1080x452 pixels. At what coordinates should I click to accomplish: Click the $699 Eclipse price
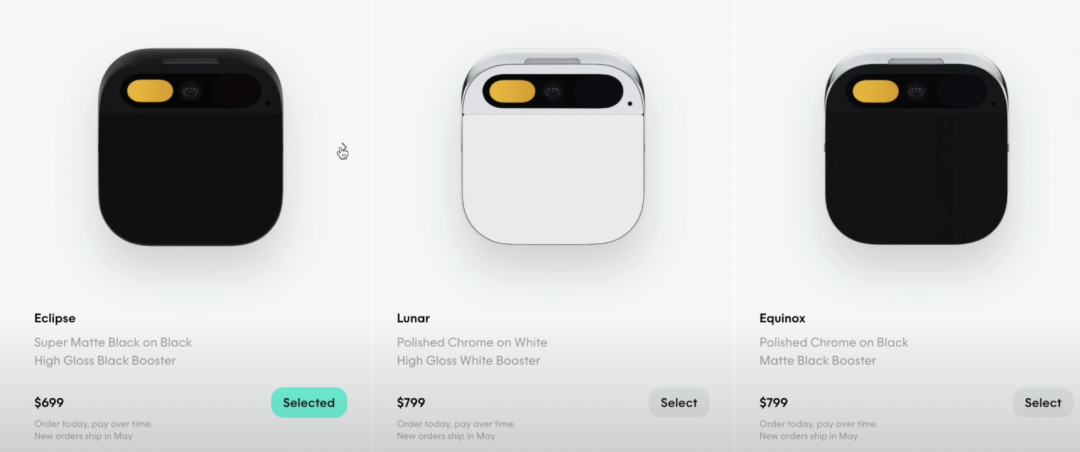[x=49, y=402]
